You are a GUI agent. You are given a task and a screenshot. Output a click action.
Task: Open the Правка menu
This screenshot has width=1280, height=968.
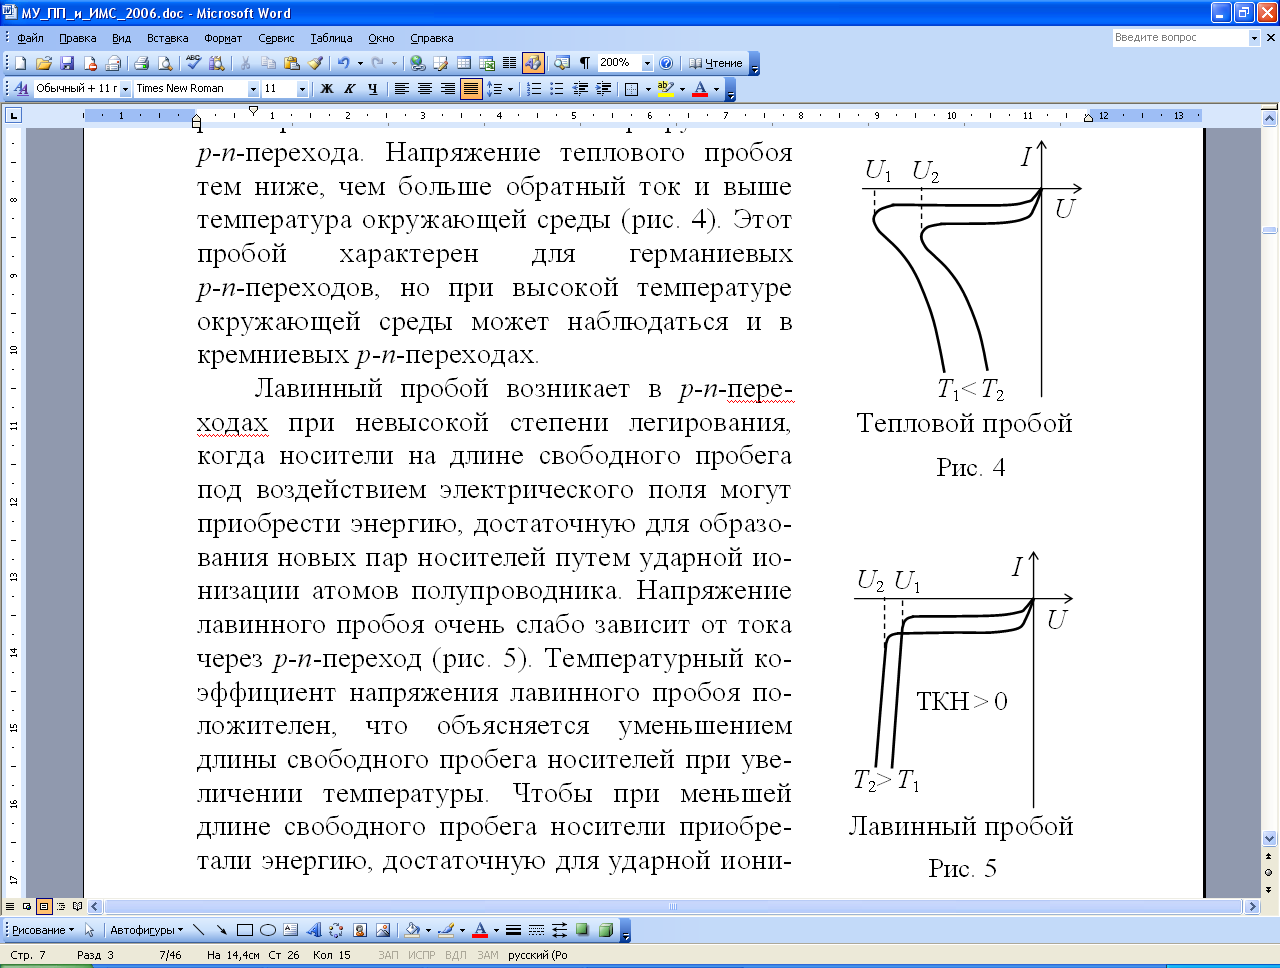(x=77, y=38)
